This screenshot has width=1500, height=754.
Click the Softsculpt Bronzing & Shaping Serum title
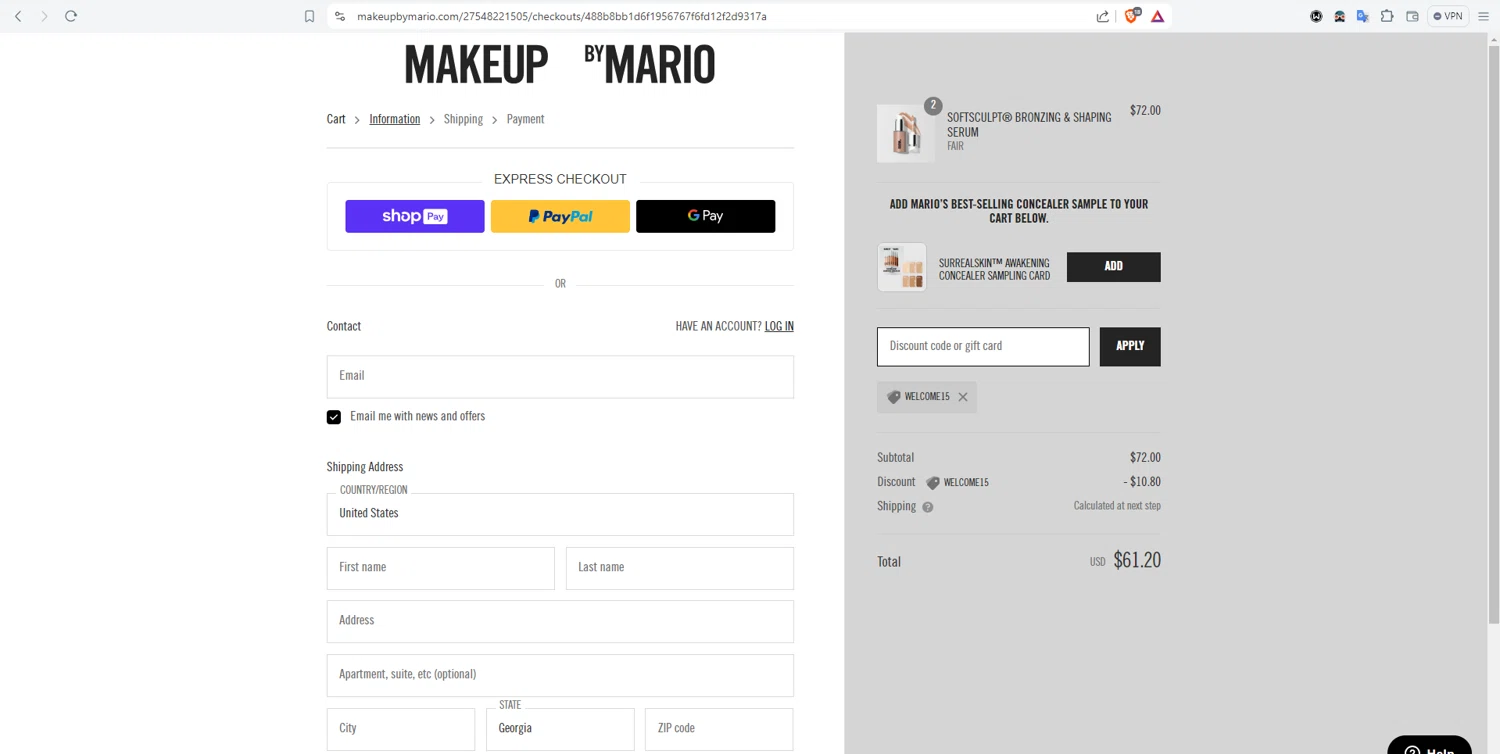(1029, 125)
